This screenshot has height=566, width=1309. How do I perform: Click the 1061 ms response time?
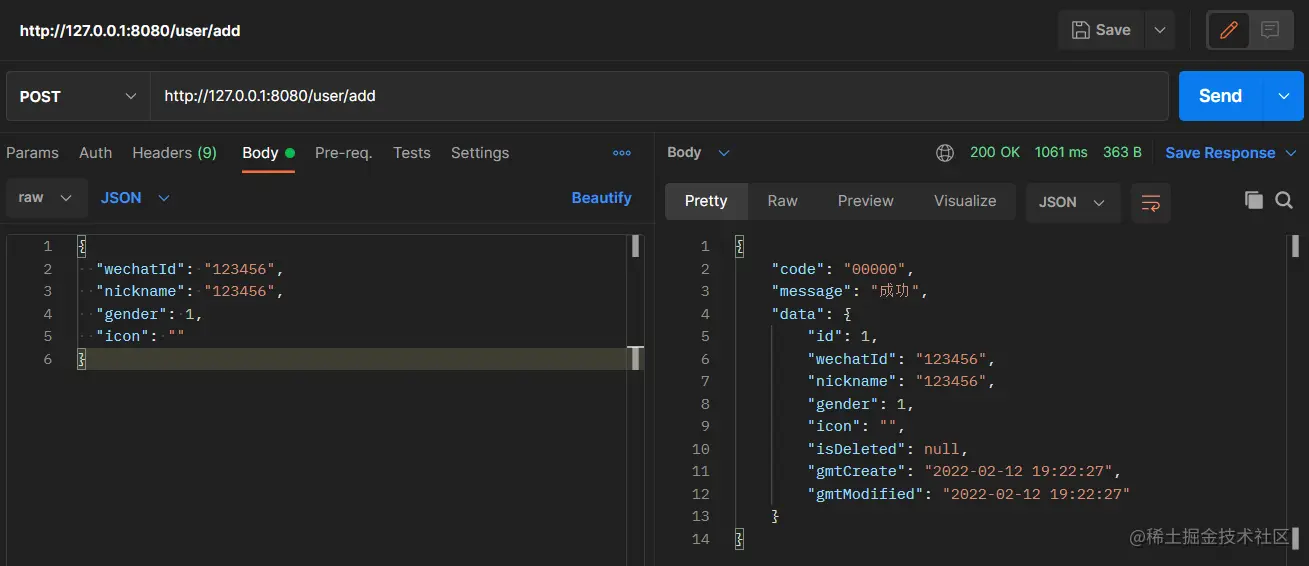pos(1061,153)
